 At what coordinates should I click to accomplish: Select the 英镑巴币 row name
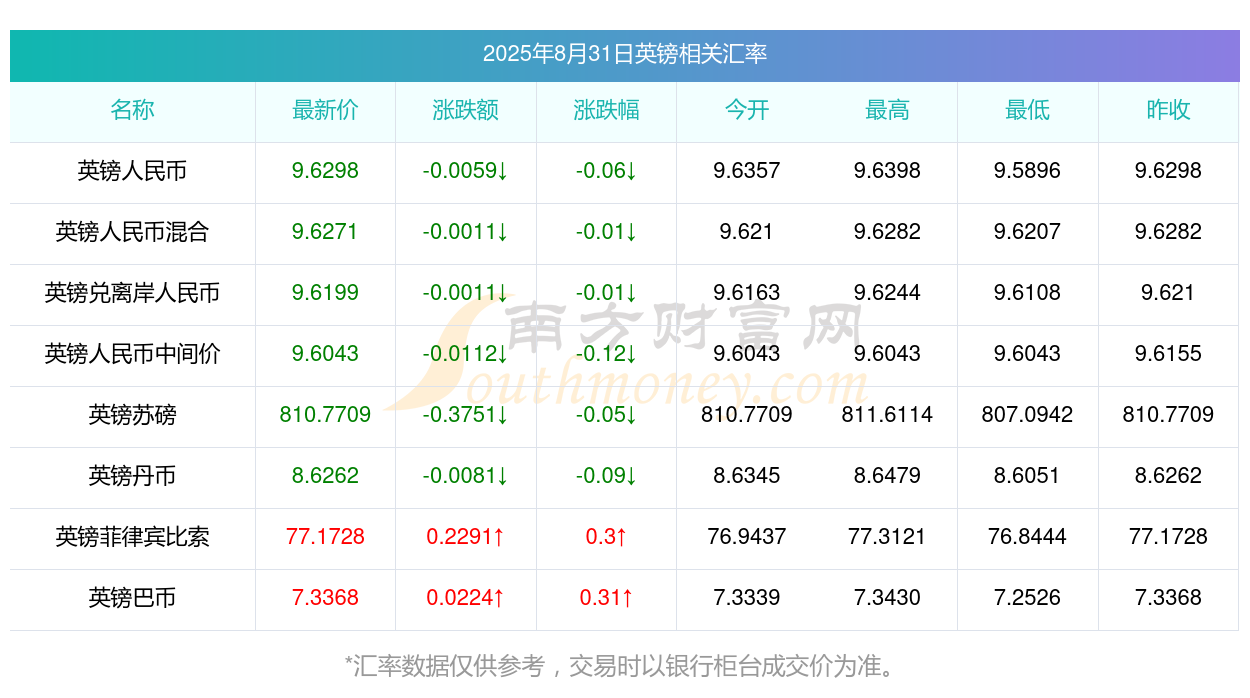(x=132, y=598)
